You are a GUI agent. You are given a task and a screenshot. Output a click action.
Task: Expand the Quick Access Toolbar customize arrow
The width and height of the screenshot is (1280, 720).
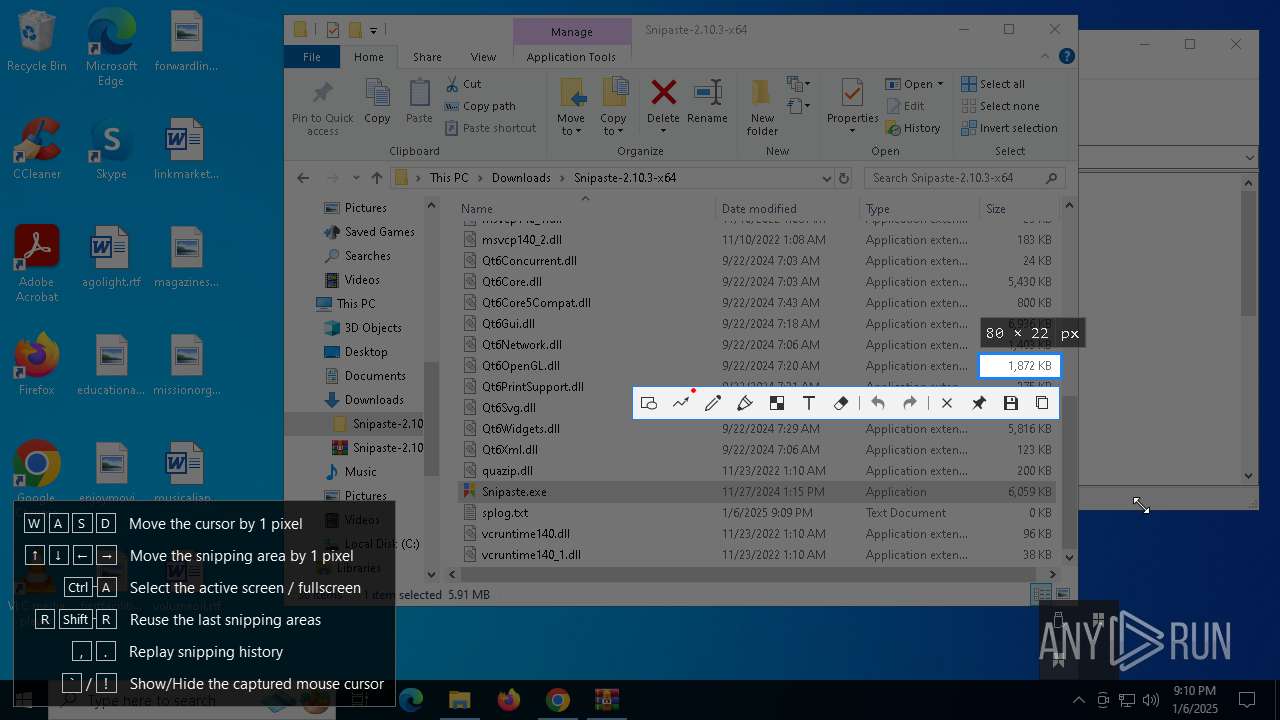tap(374, 30)
